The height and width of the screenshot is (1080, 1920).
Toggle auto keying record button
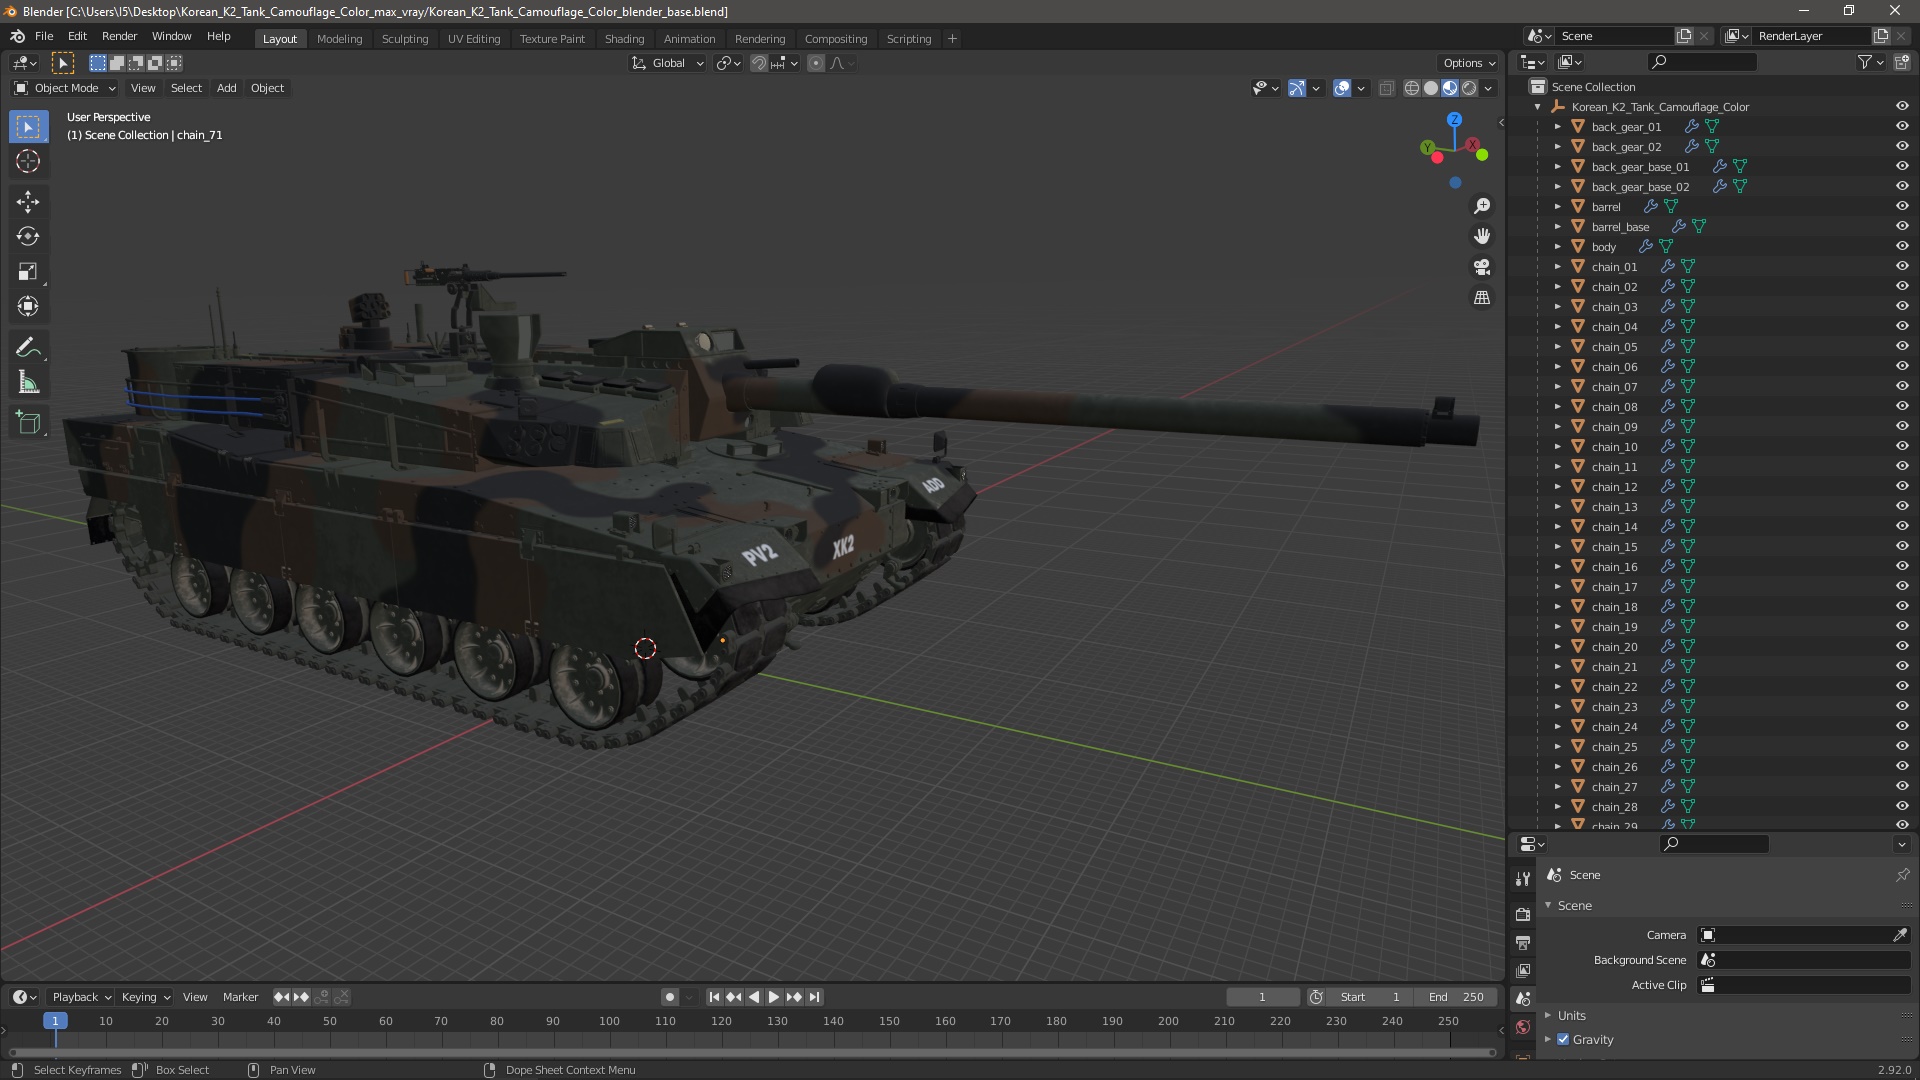tap(670, 997)
